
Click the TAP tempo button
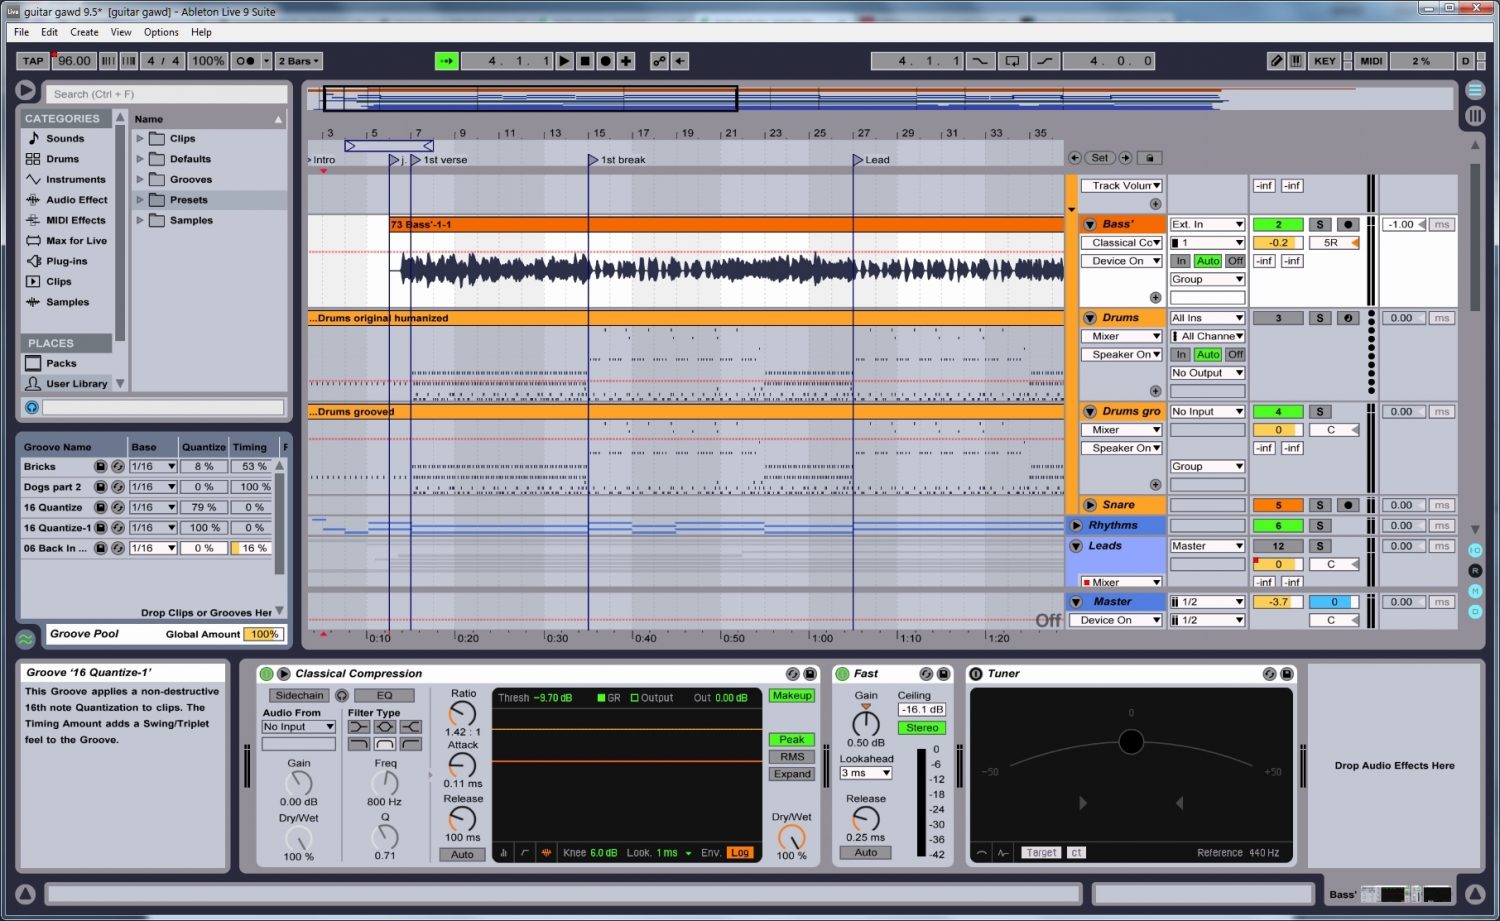(33, 61)
